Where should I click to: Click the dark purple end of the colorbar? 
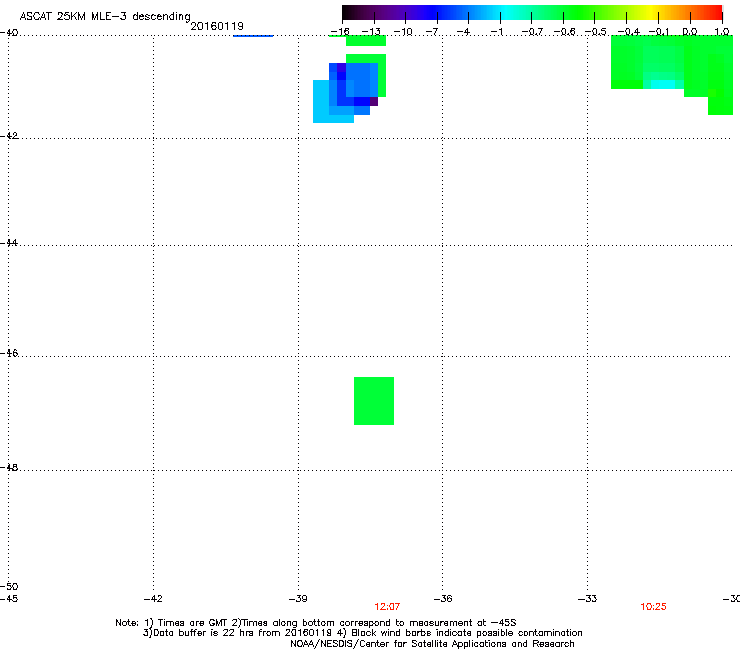pos(350,12)
